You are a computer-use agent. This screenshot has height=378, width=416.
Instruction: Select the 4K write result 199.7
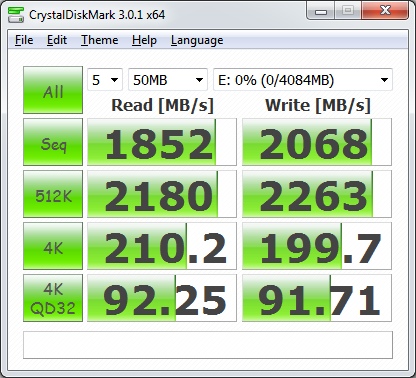point(317,246)
